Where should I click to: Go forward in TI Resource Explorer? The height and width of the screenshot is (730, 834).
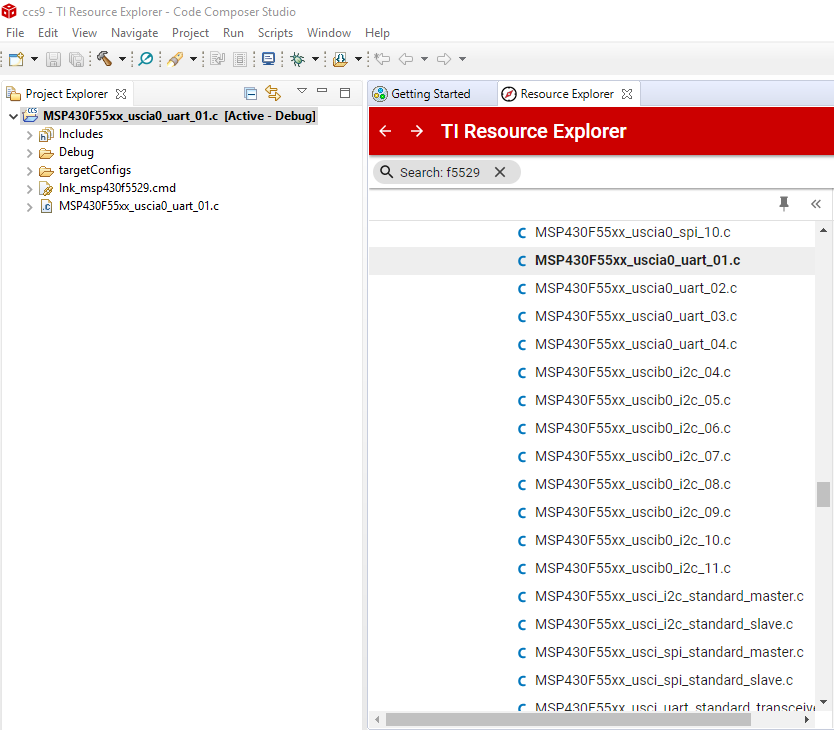pyautogui.click(x=417, y=131)
